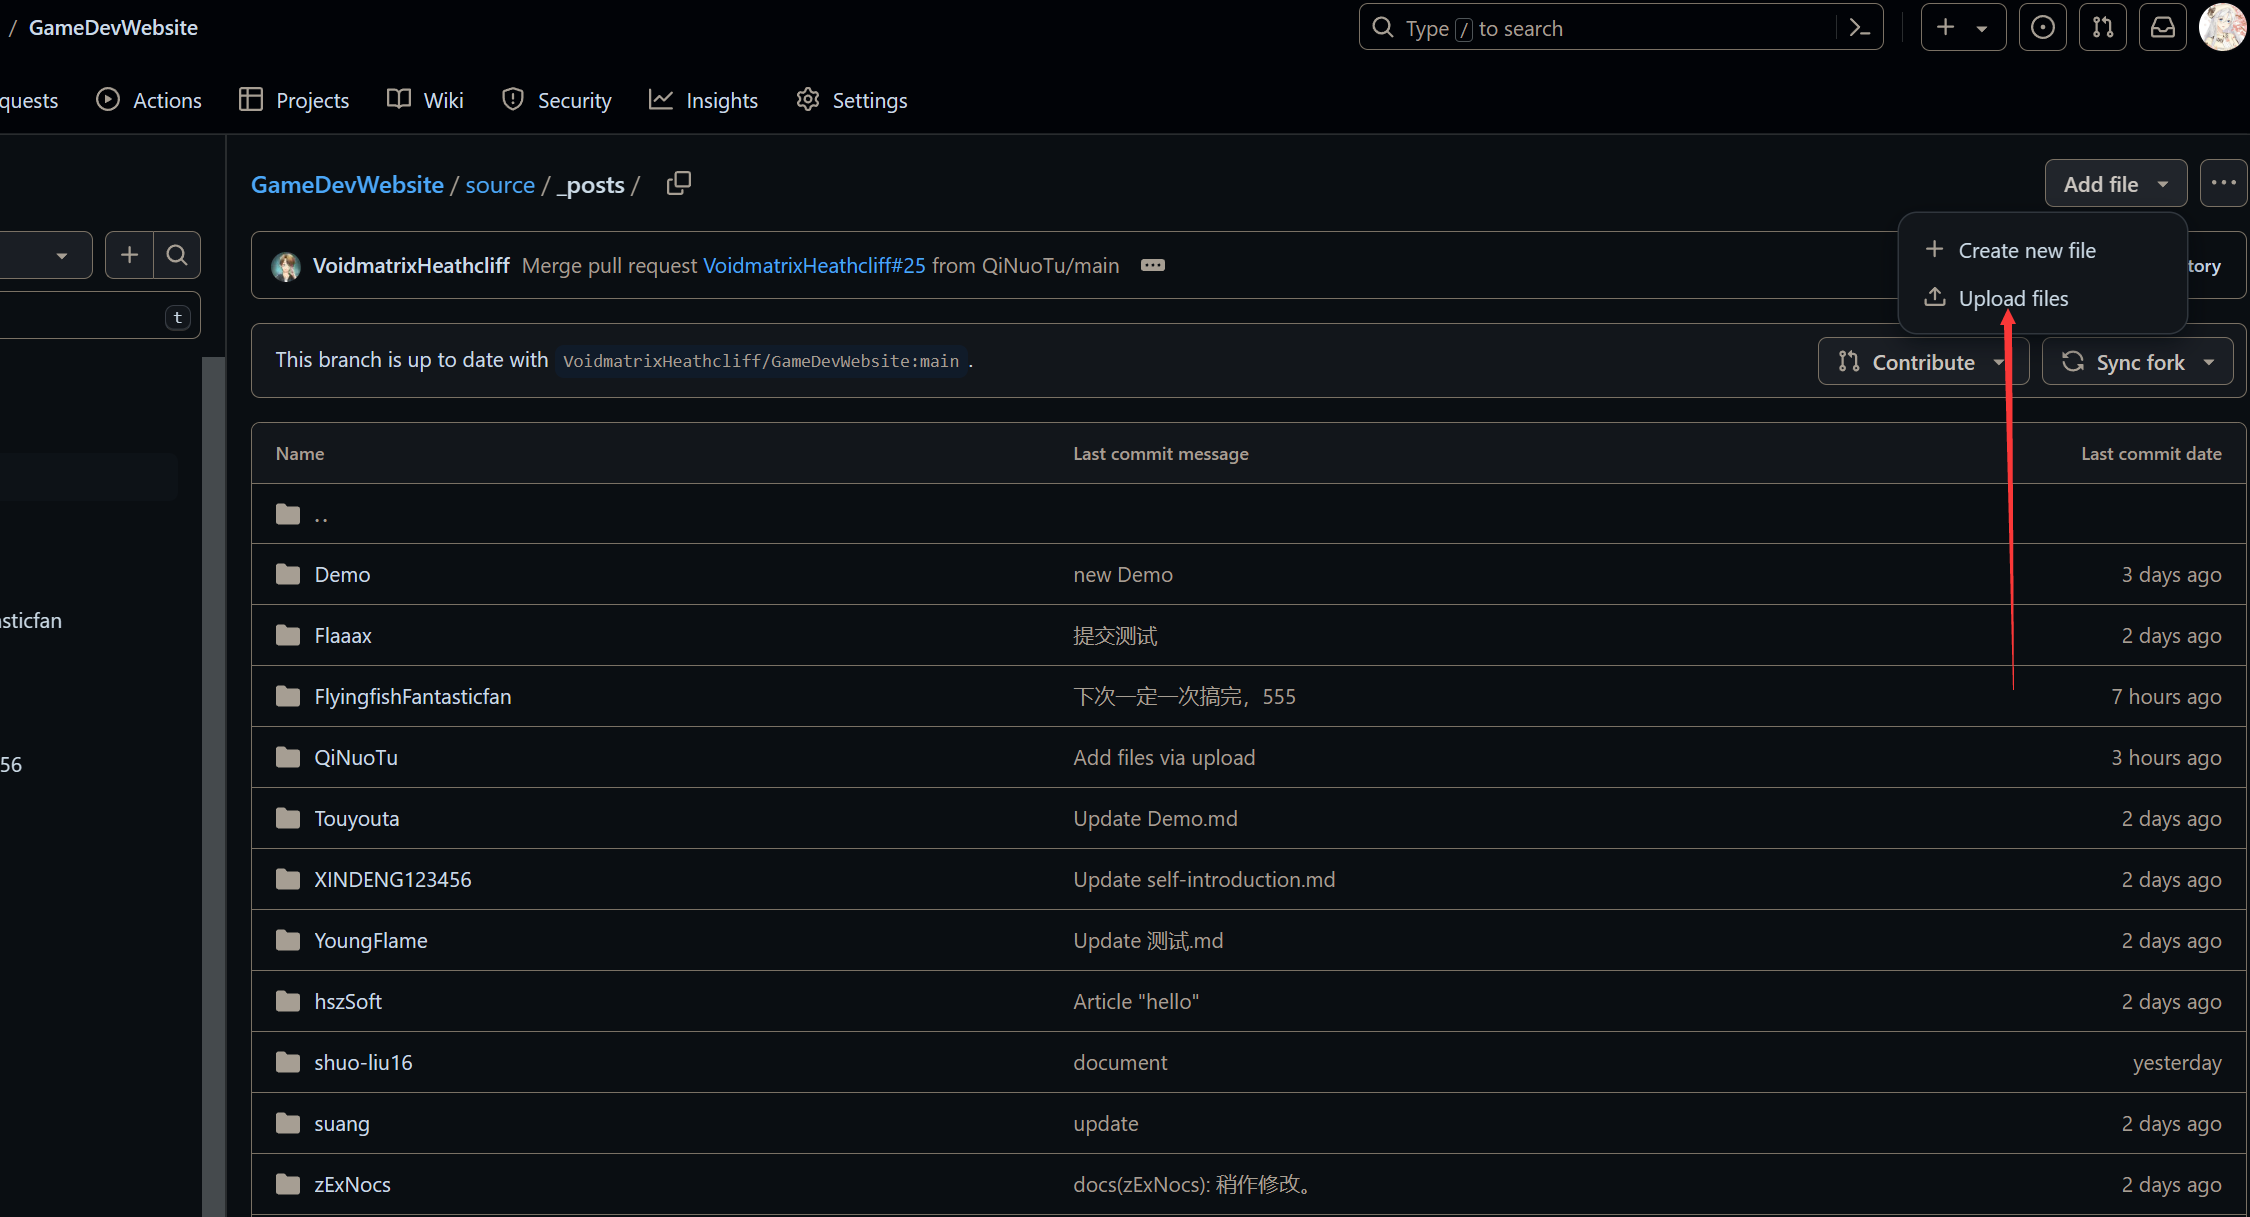2250x1217 pixels.
Task: Open the 'Add files via upload' commit message
Action: tap(1164, 758)
